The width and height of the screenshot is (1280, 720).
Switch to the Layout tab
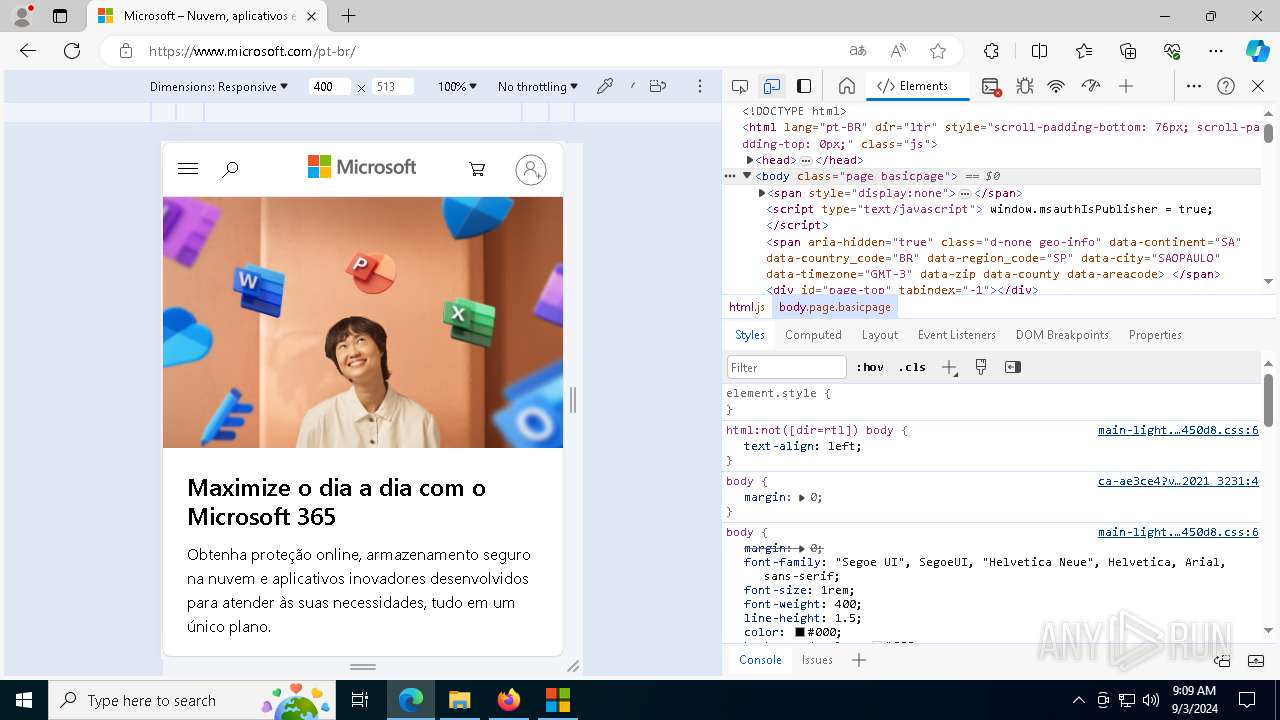point(880,335)
